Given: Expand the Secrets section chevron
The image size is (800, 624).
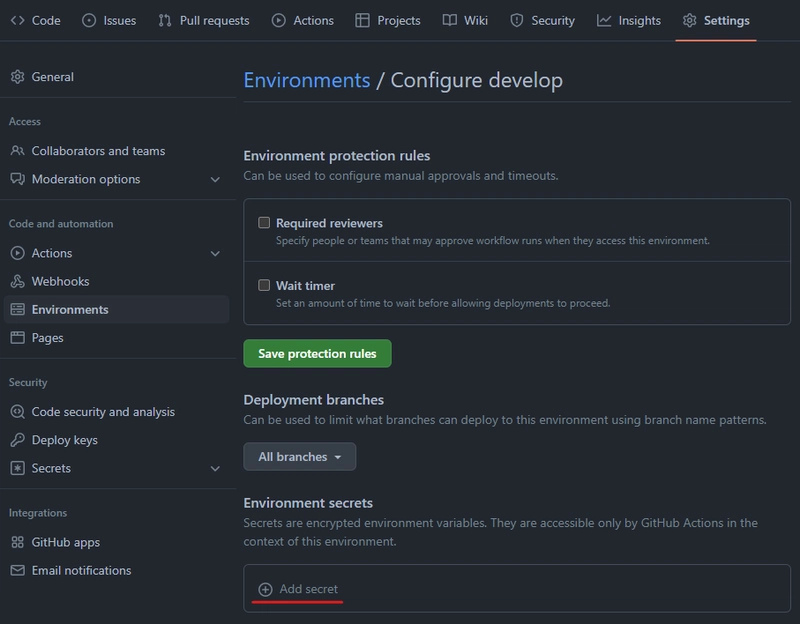Looking at the screenshot, I should 215,468.
